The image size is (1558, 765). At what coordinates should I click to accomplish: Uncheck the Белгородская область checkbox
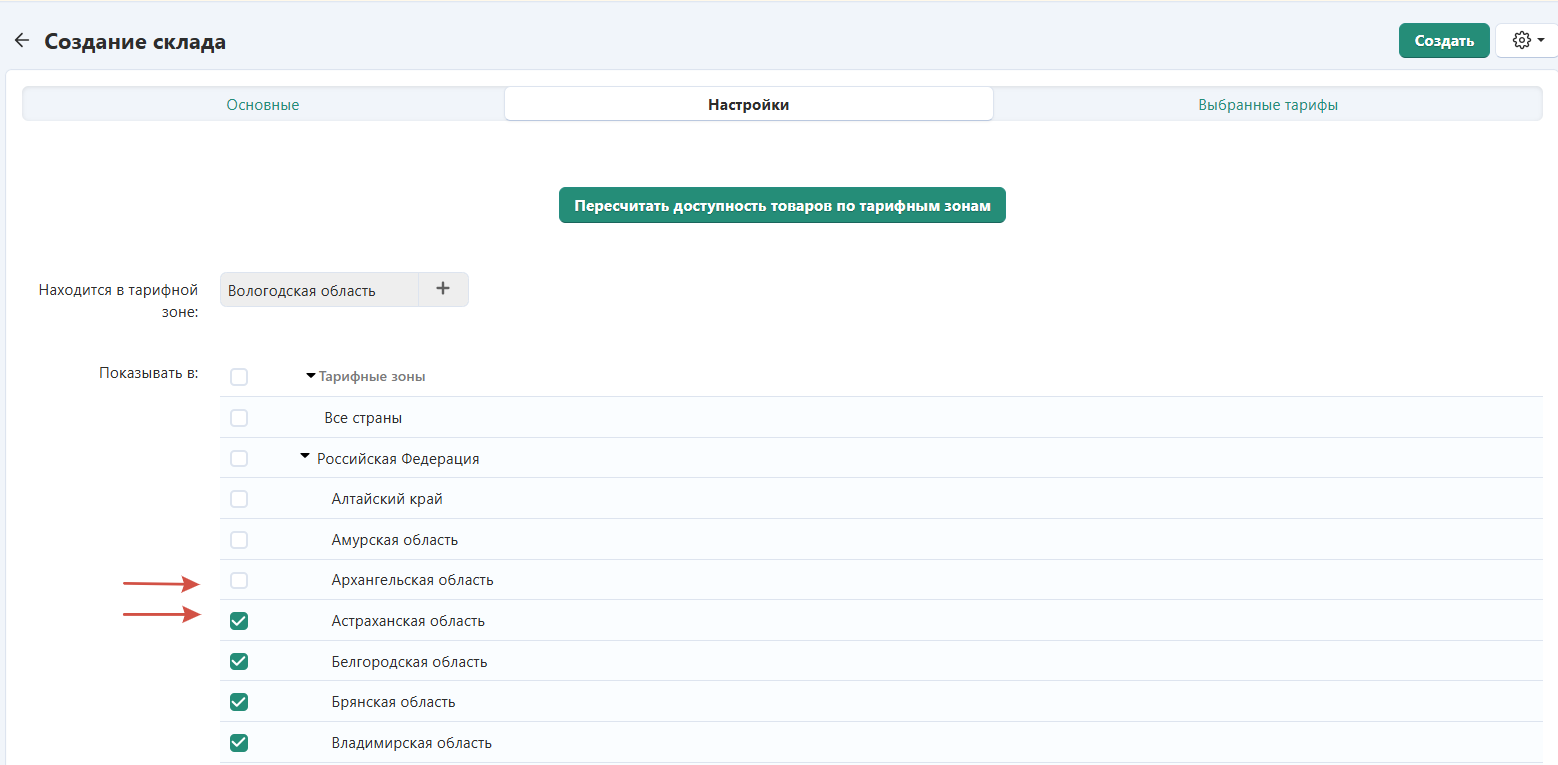239,662
